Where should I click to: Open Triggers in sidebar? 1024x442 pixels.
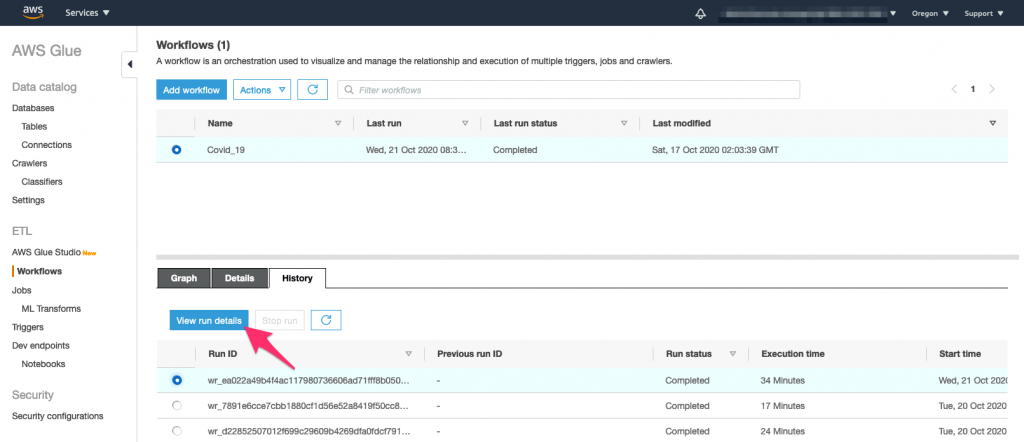click(27, 327)
